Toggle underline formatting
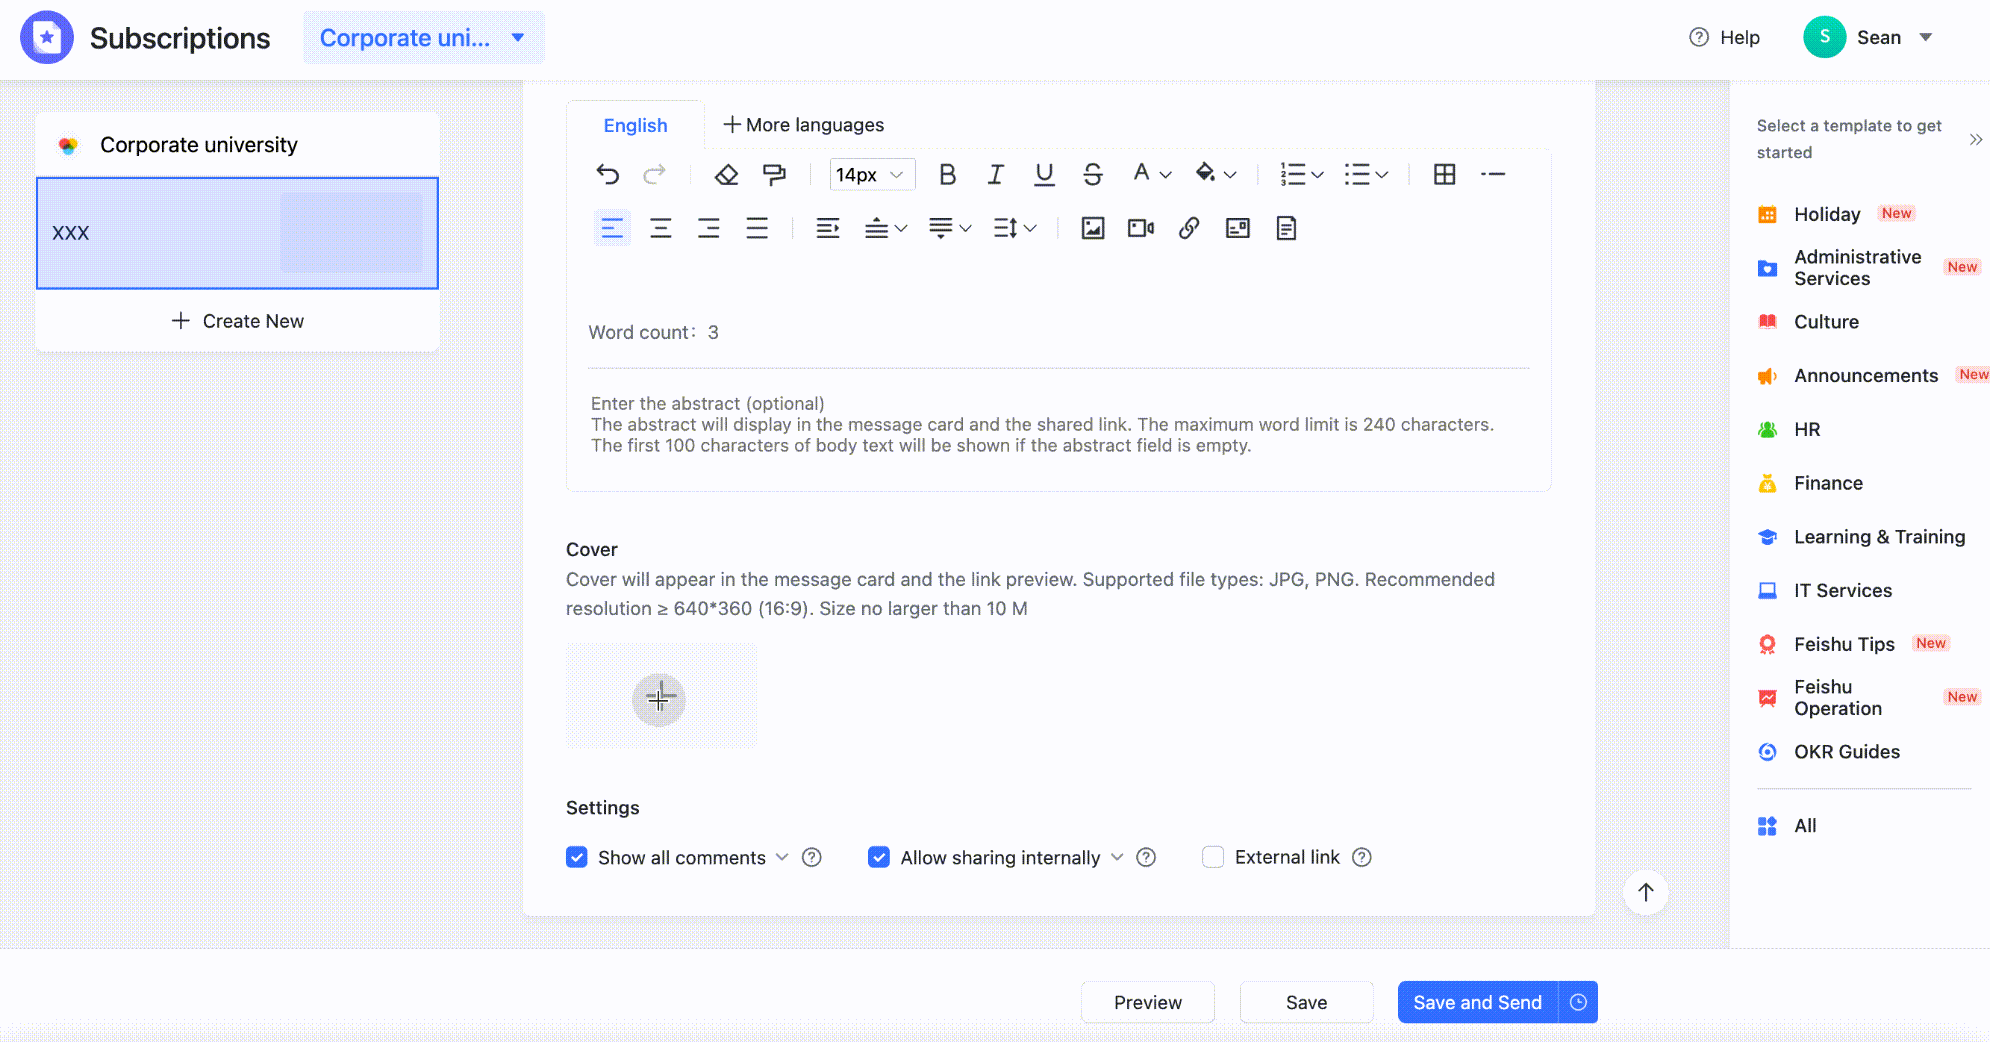1990x1042 pixels. pyautogui.click(x=1044, y=175)
